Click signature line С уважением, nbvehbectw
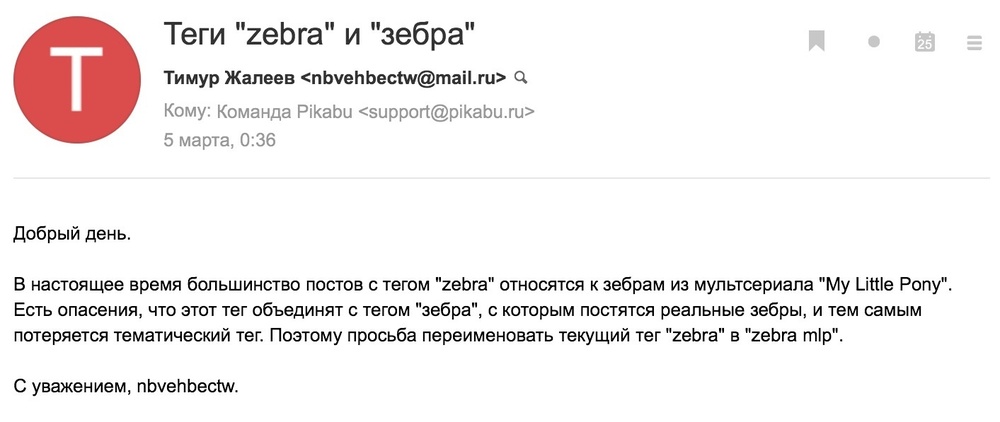This screenshot has height=422, width=1000. 125,387
